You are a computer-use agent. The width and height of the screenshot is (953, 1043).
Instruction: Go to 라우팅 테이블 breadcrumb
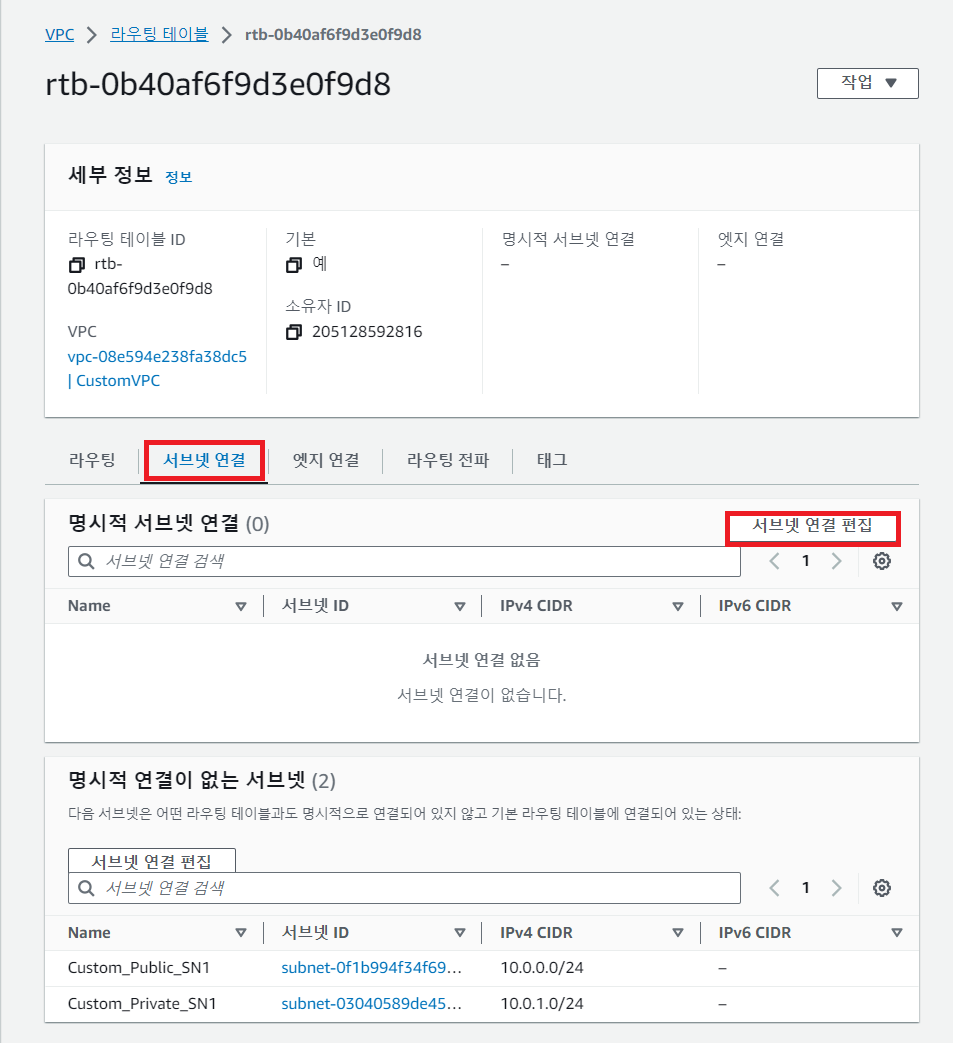pos(159,35)
